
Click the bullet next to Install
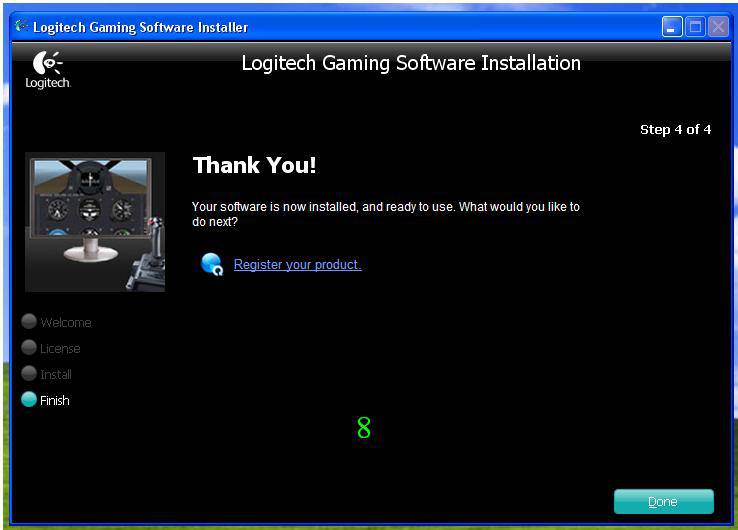coord(29,373)
